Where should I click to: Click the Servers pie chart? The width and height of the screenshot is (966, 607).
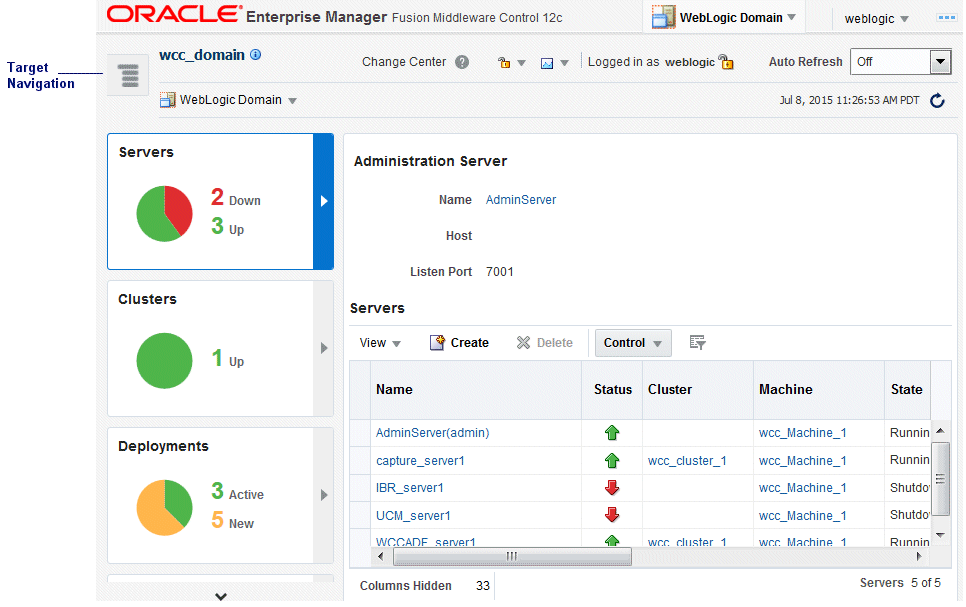164,214
